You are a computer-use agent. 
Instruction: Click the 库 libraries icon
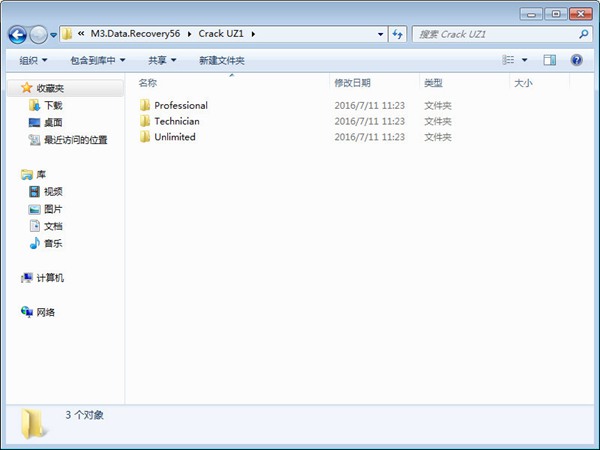coord(27,174)
